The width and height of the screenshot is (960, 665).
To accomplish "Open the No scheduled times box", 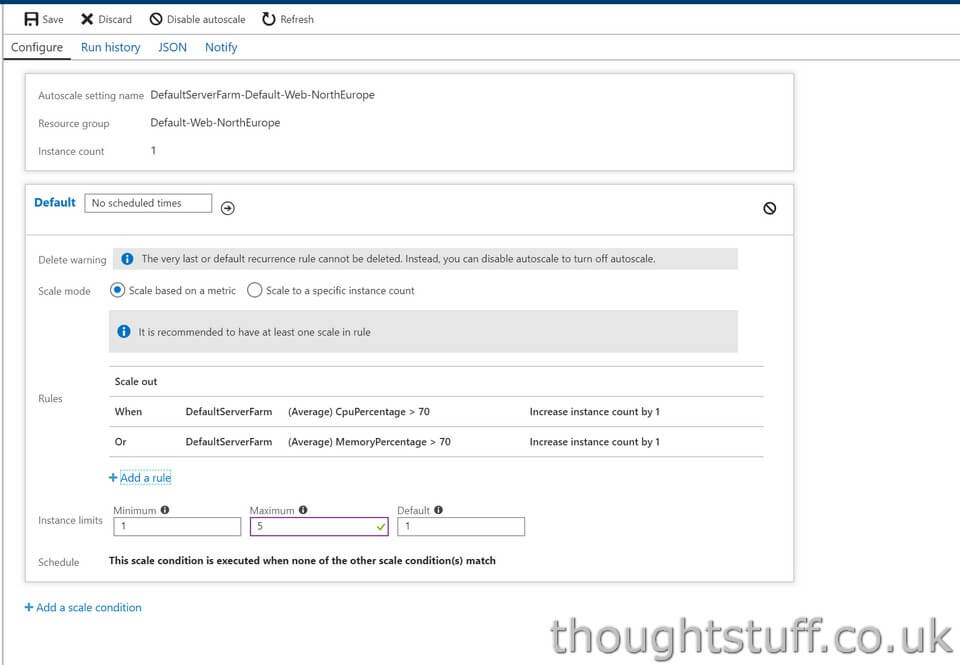I will pos(148,203).
